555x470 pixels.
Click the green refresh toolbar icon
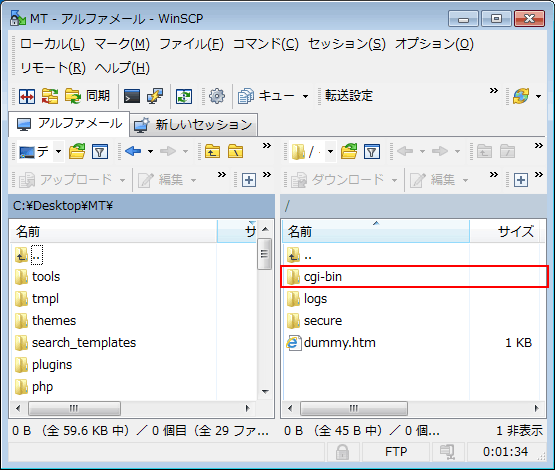(184, 96)
